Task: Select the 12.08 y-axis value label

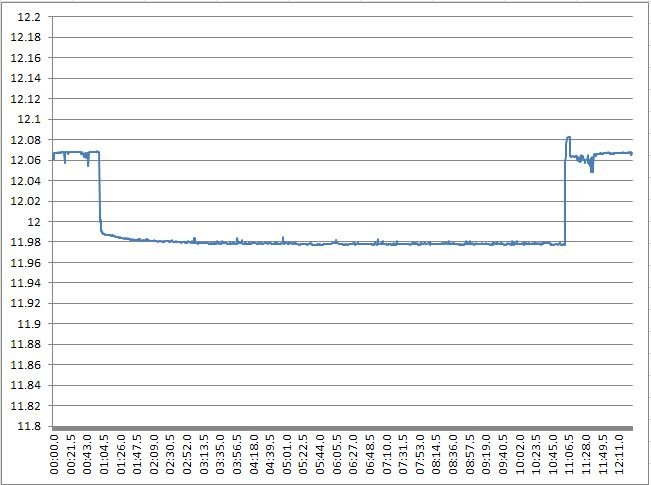Action: [x=25, y=140]
